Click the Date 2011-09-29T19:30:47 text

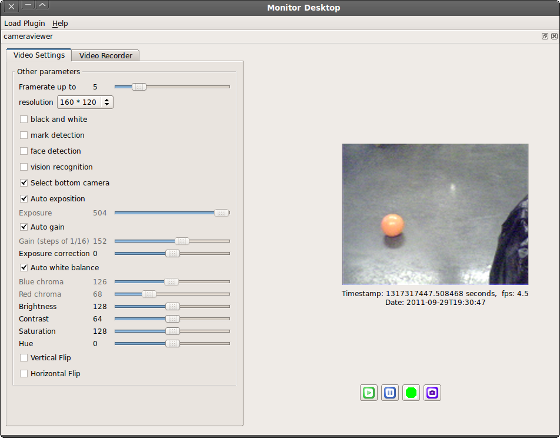[x=435, y=302]
